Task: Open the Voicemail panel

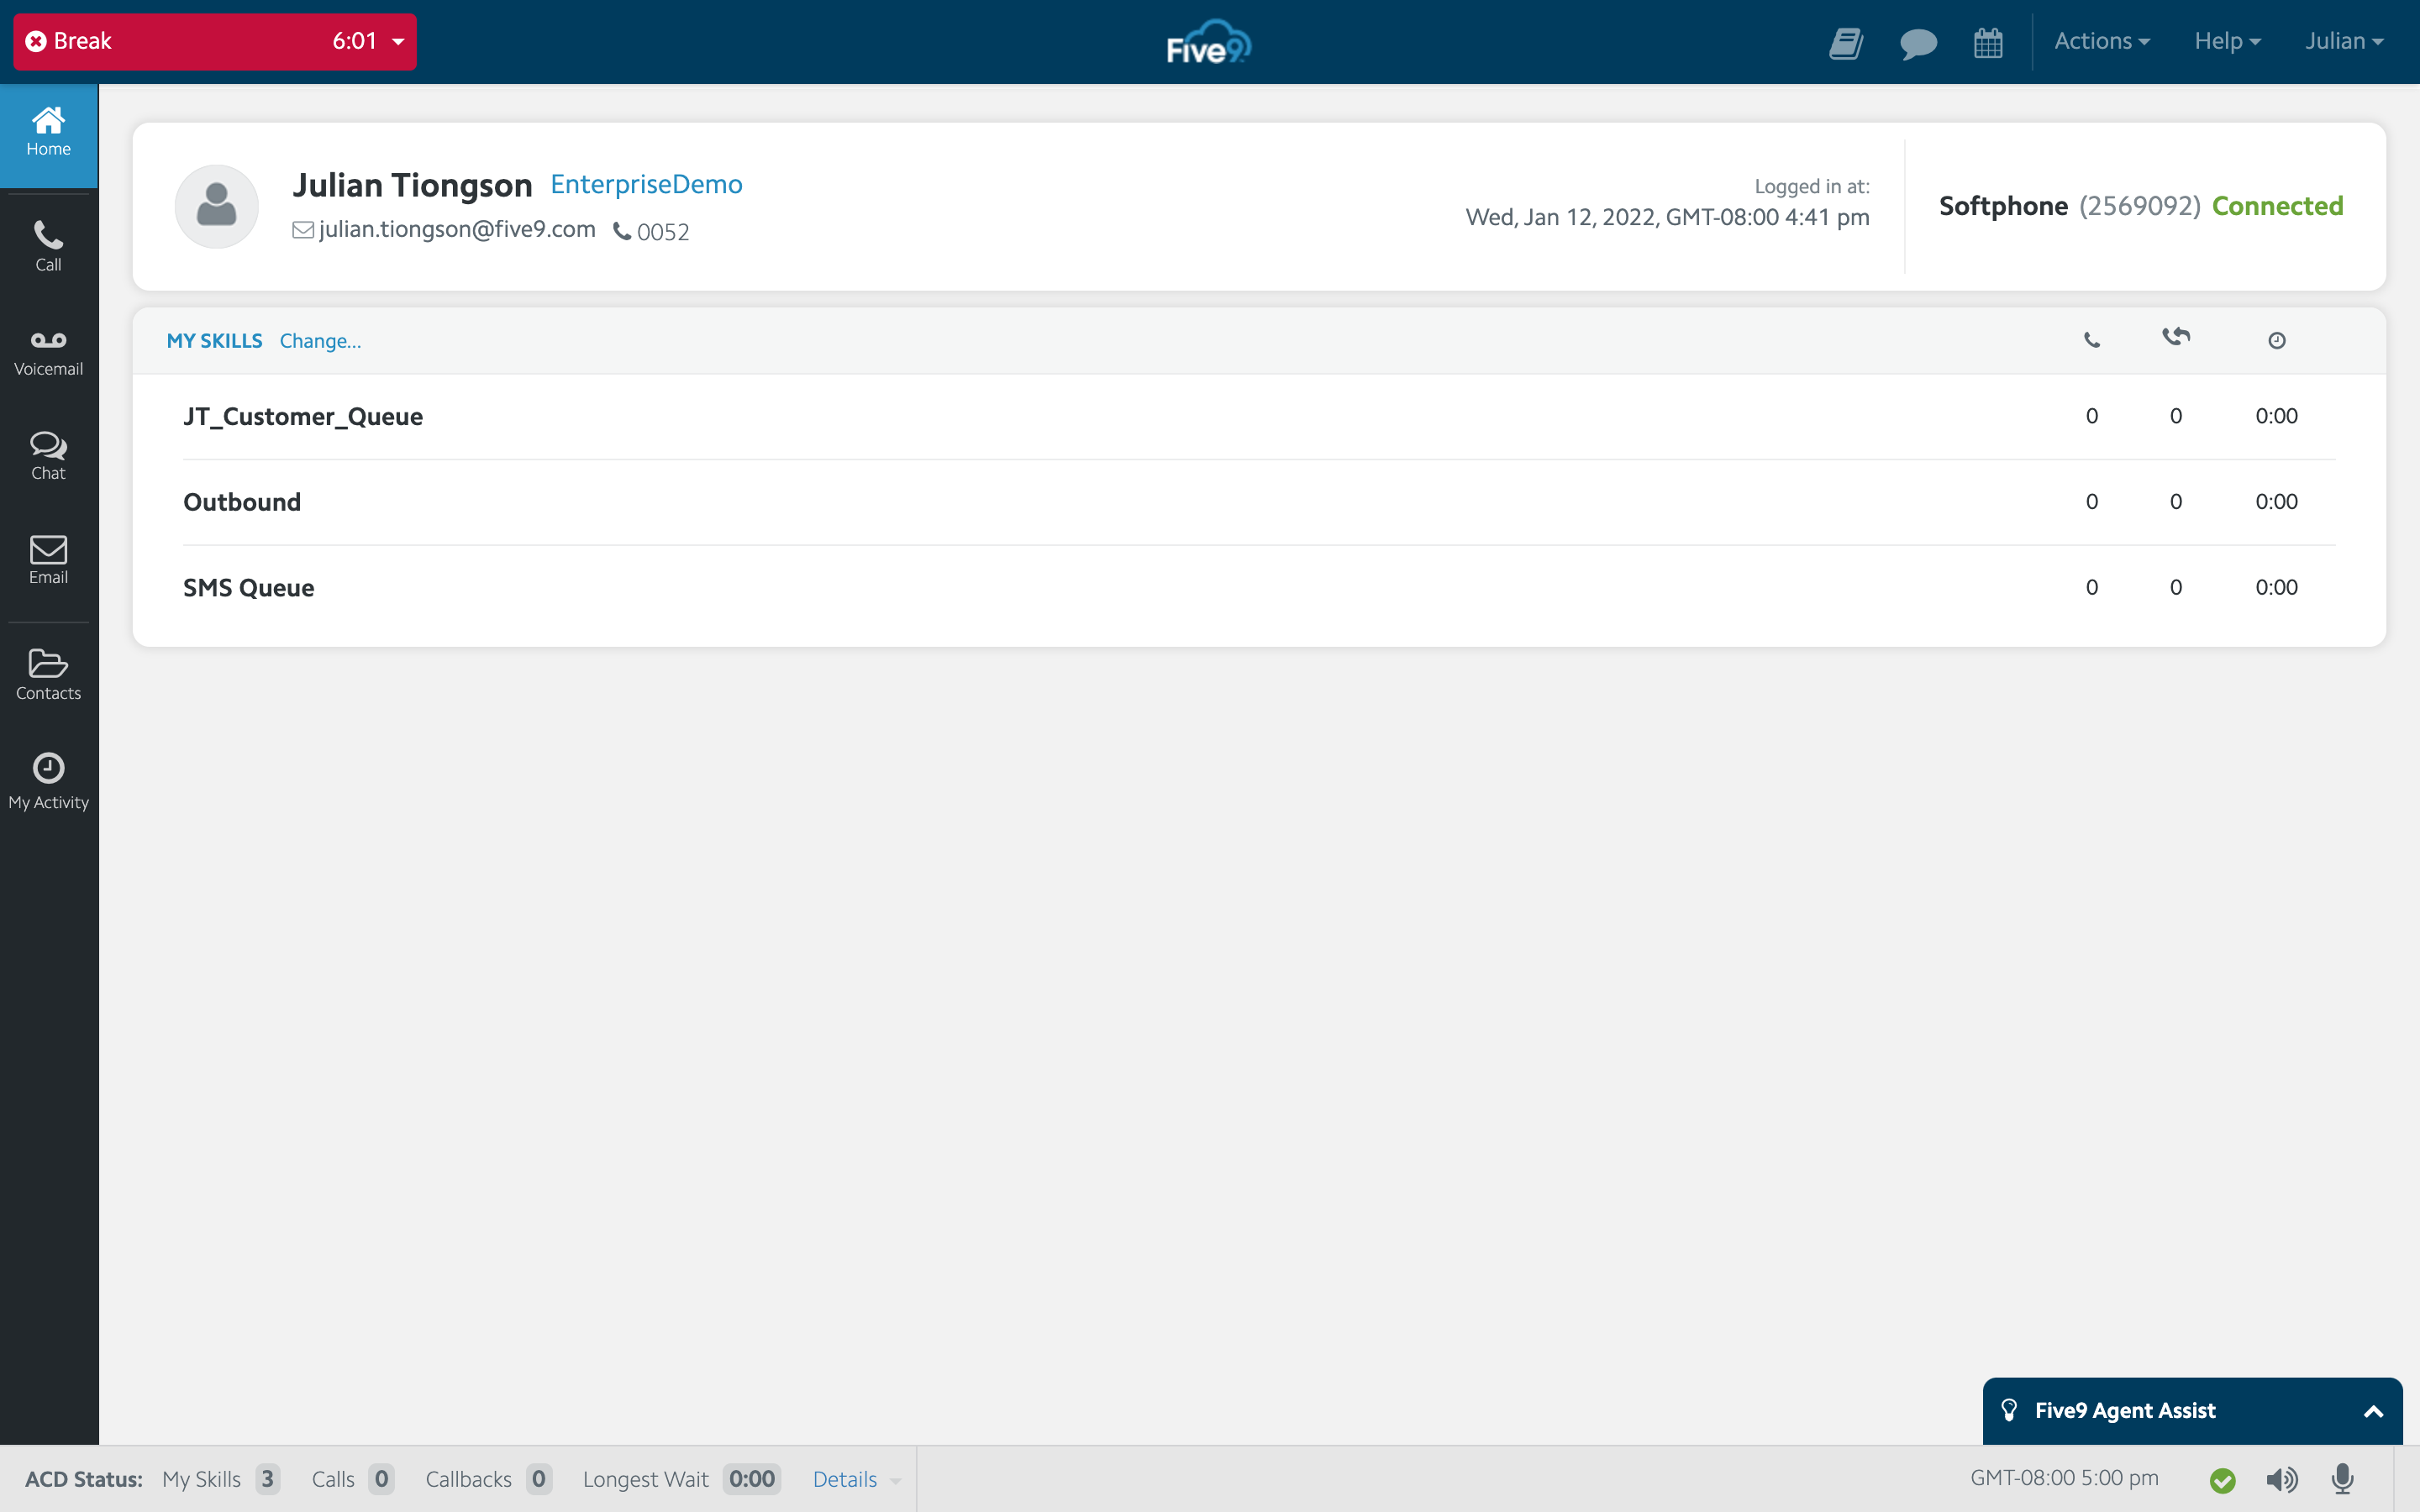Action: point(48,352)
